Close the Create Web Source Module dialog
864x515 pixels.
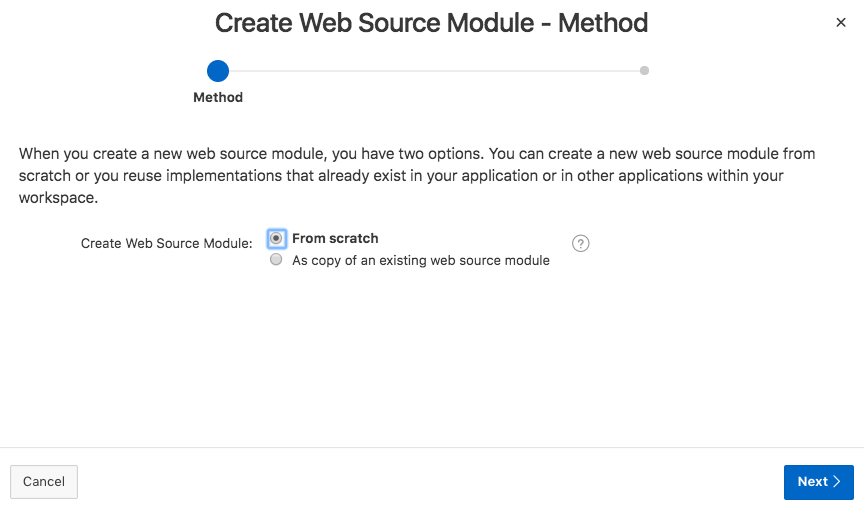(x=841, y=22)
